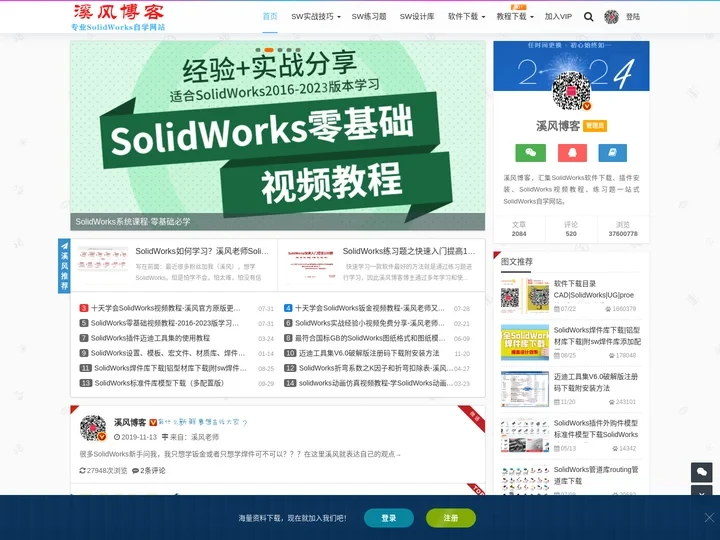This screenshot has height=540, width=720.
Task: Open the green WeChat button
Action: (530, 153)
